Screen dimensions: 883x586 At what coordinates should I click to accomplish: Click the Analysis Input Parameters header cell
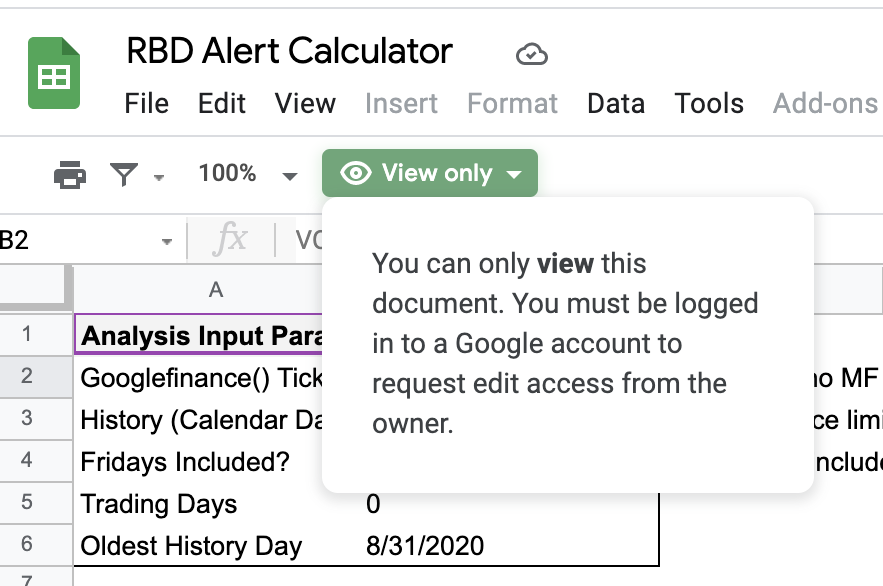[200, 335]
